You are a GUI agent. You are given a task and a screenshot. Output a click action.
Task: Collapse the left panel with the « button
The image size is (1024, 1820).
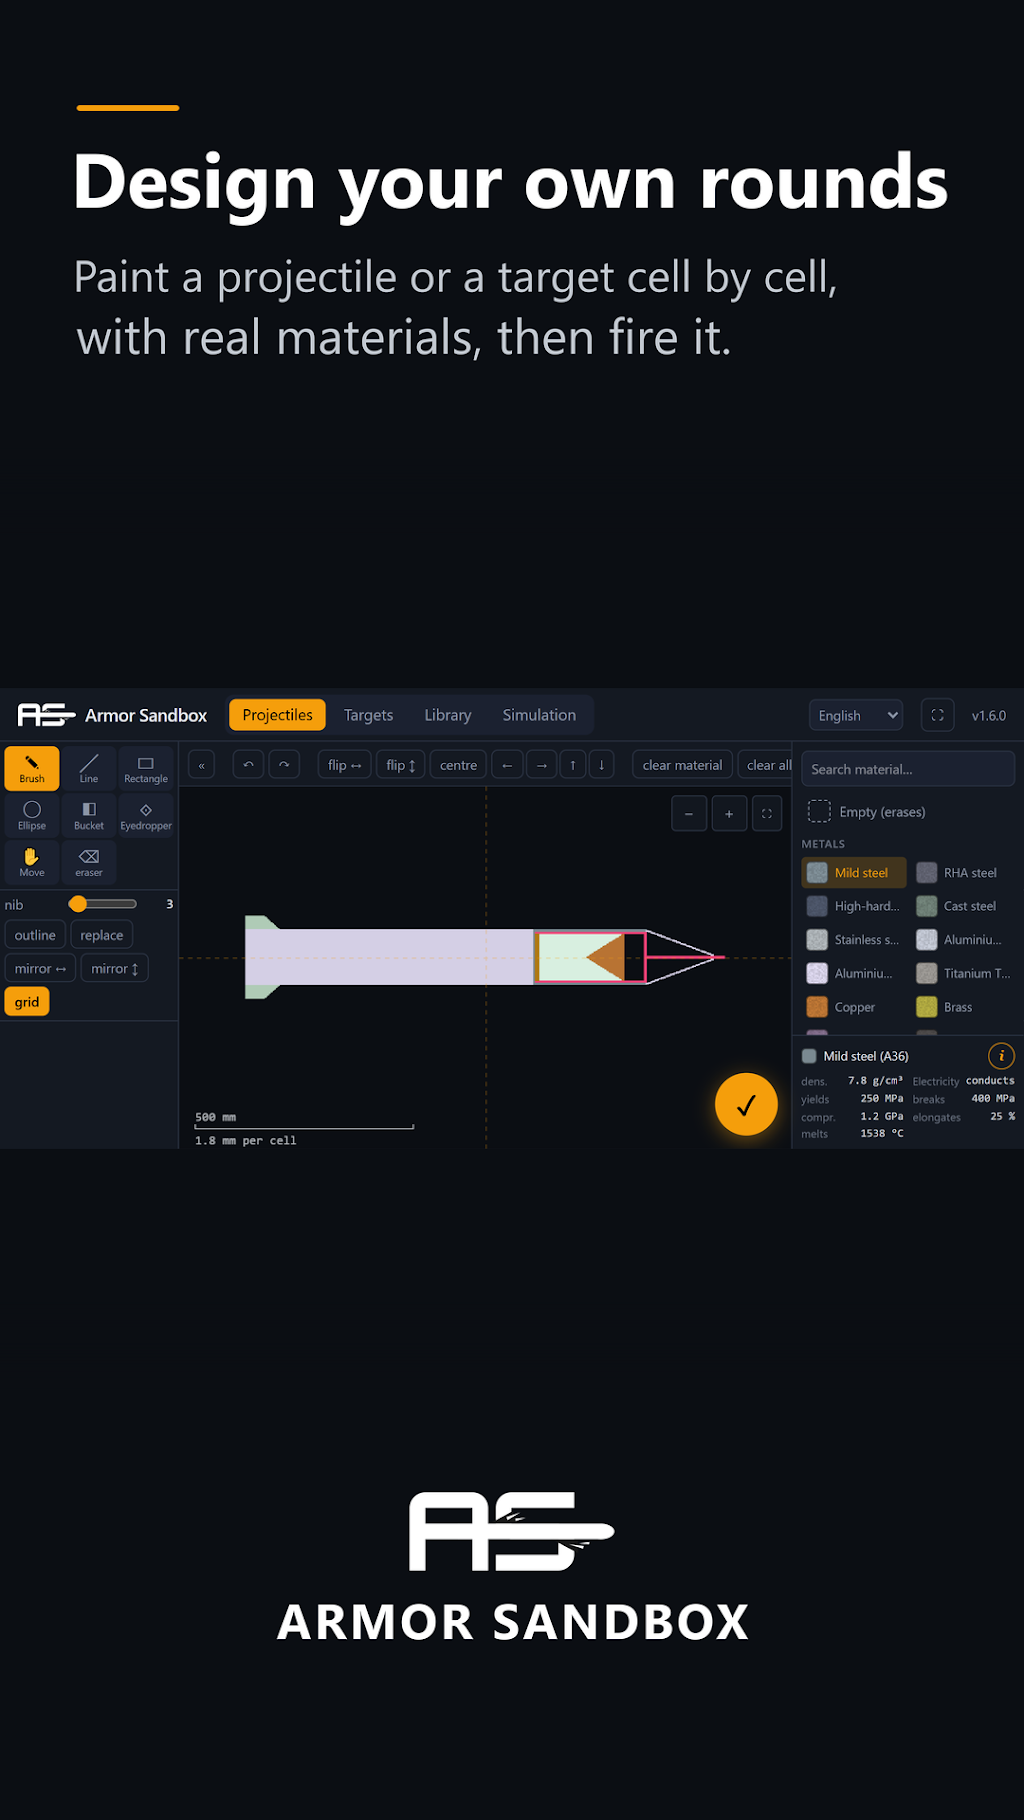pos(201,765)
